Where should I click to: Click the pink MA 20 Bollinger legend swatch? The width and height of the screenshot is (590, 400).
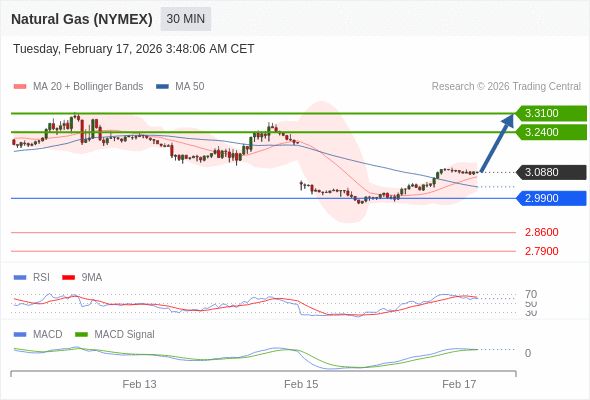(20, 87)
